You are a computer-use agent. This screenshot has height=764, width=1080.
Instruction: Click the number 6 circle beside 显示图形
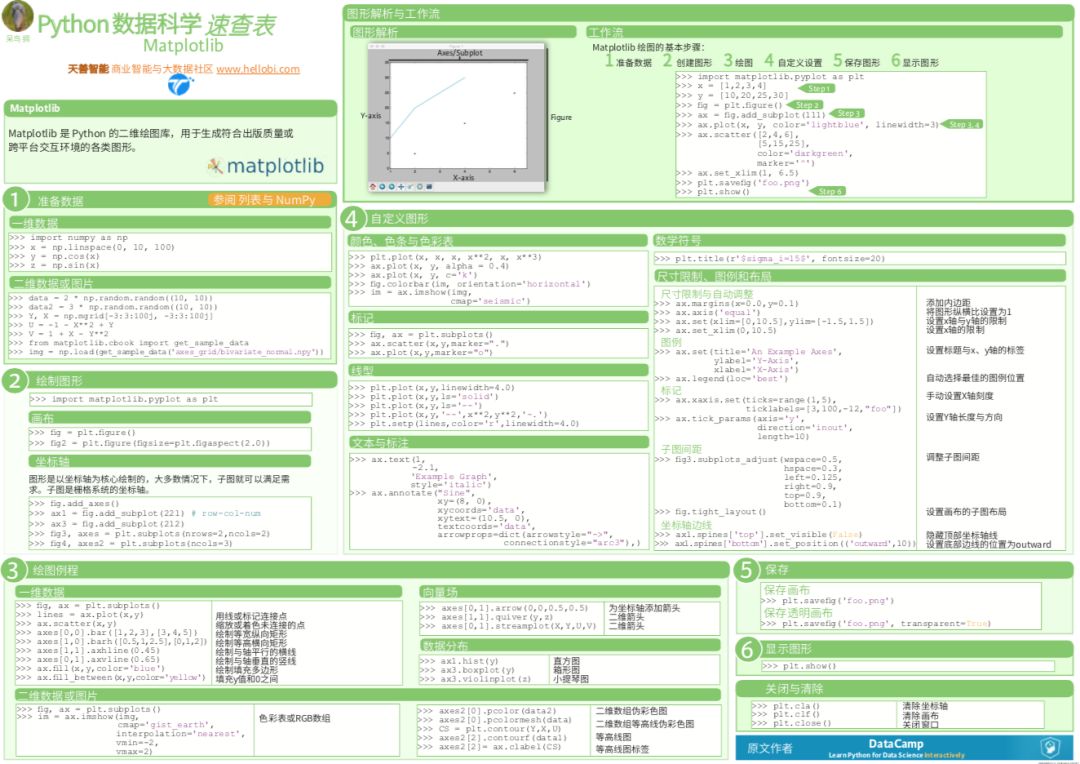point(748,649)
